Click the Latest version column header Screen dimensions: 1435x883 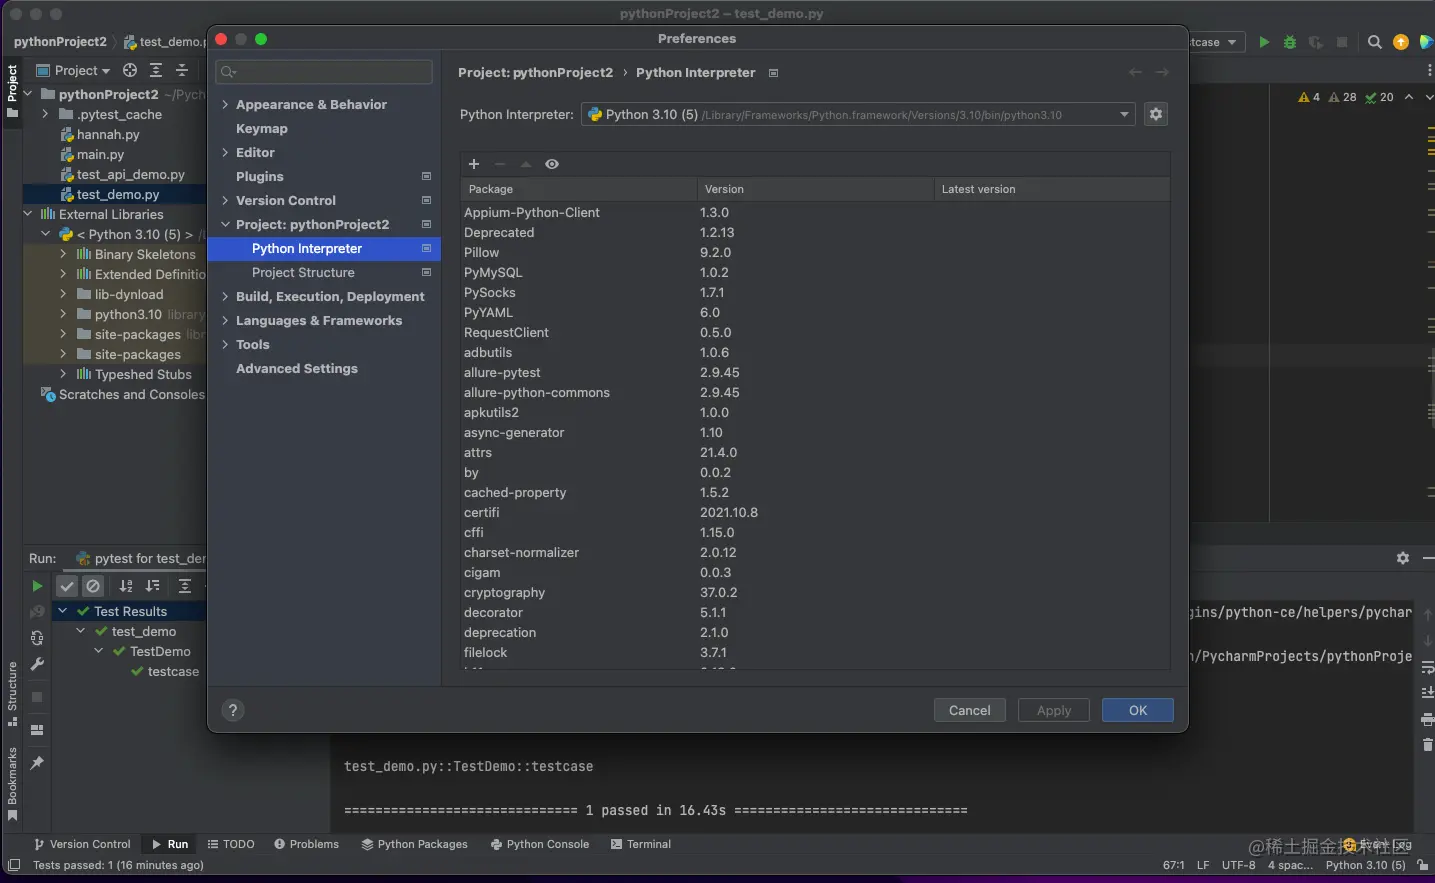pyautogui.click(x=1051, y=189)
